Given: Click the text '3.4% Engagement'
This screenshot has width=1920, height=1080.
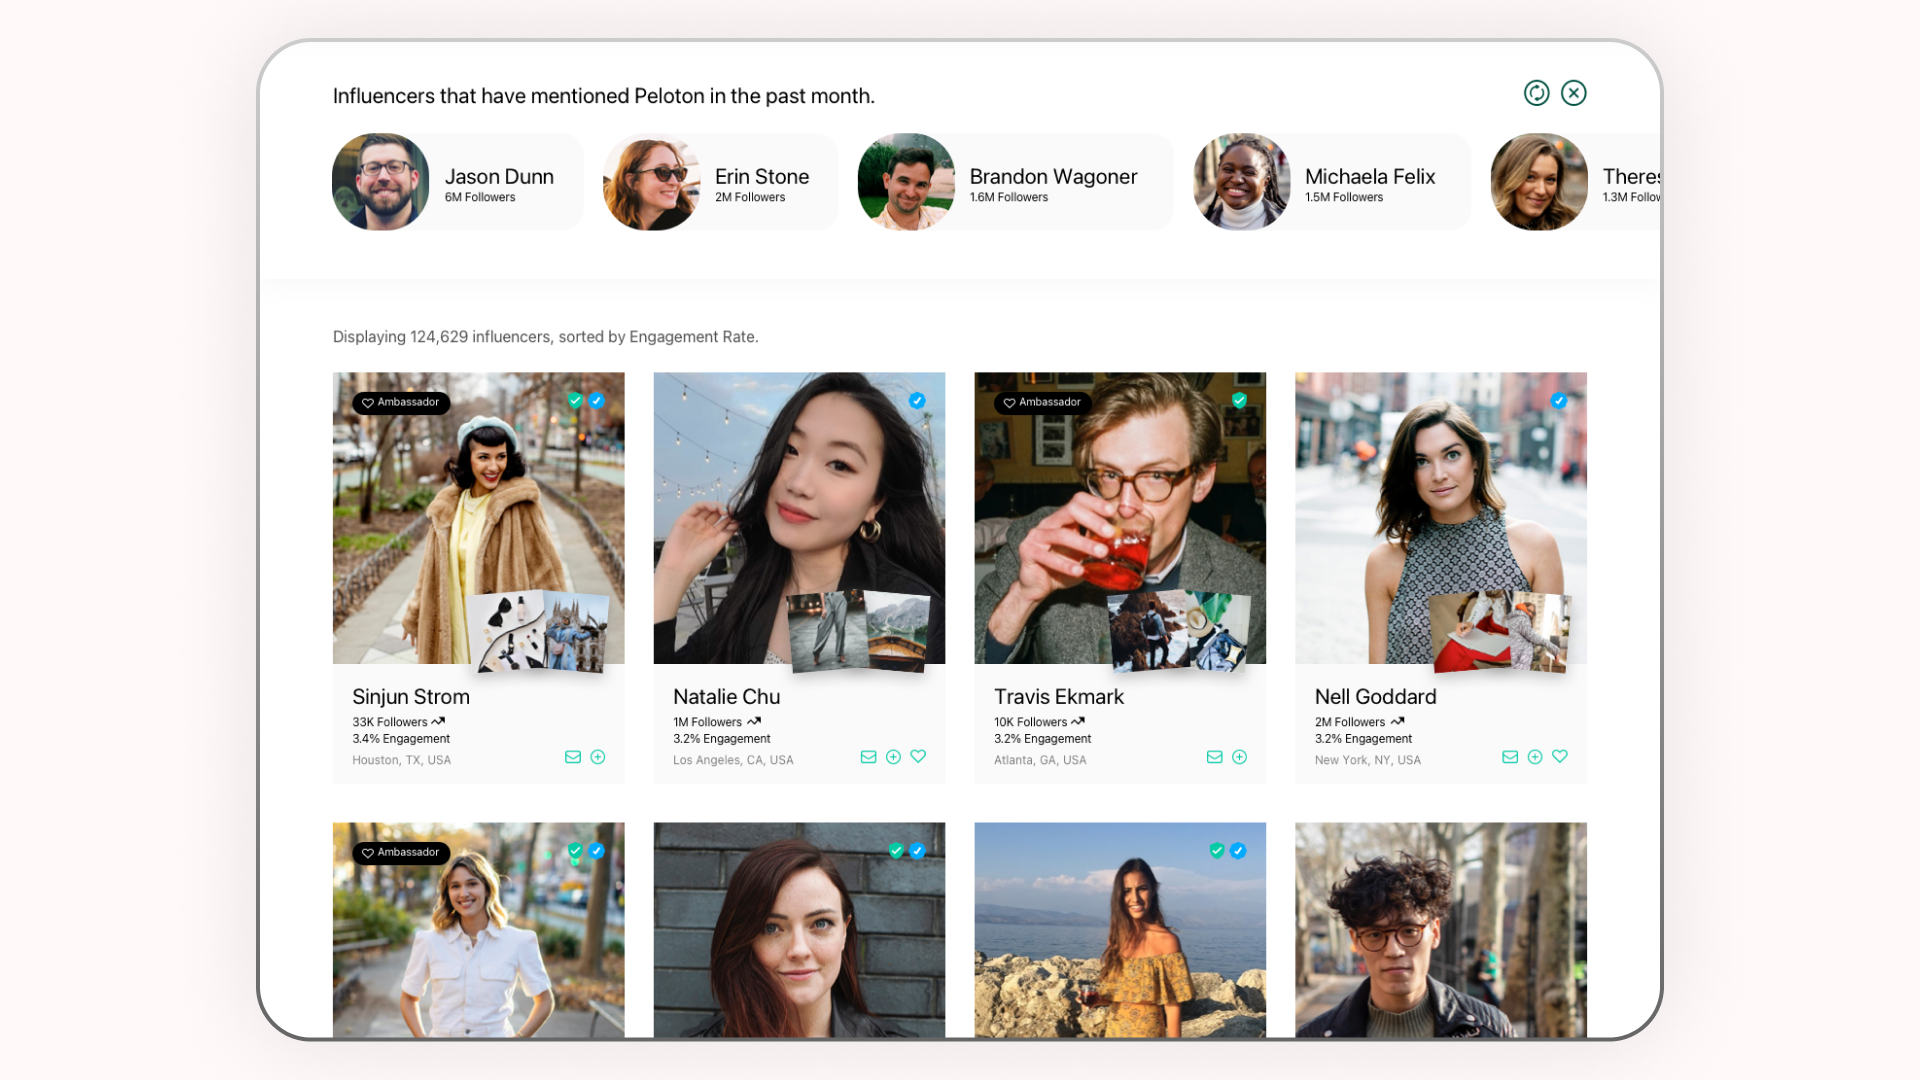Looking at the screenshot, I should coord(401,739).
